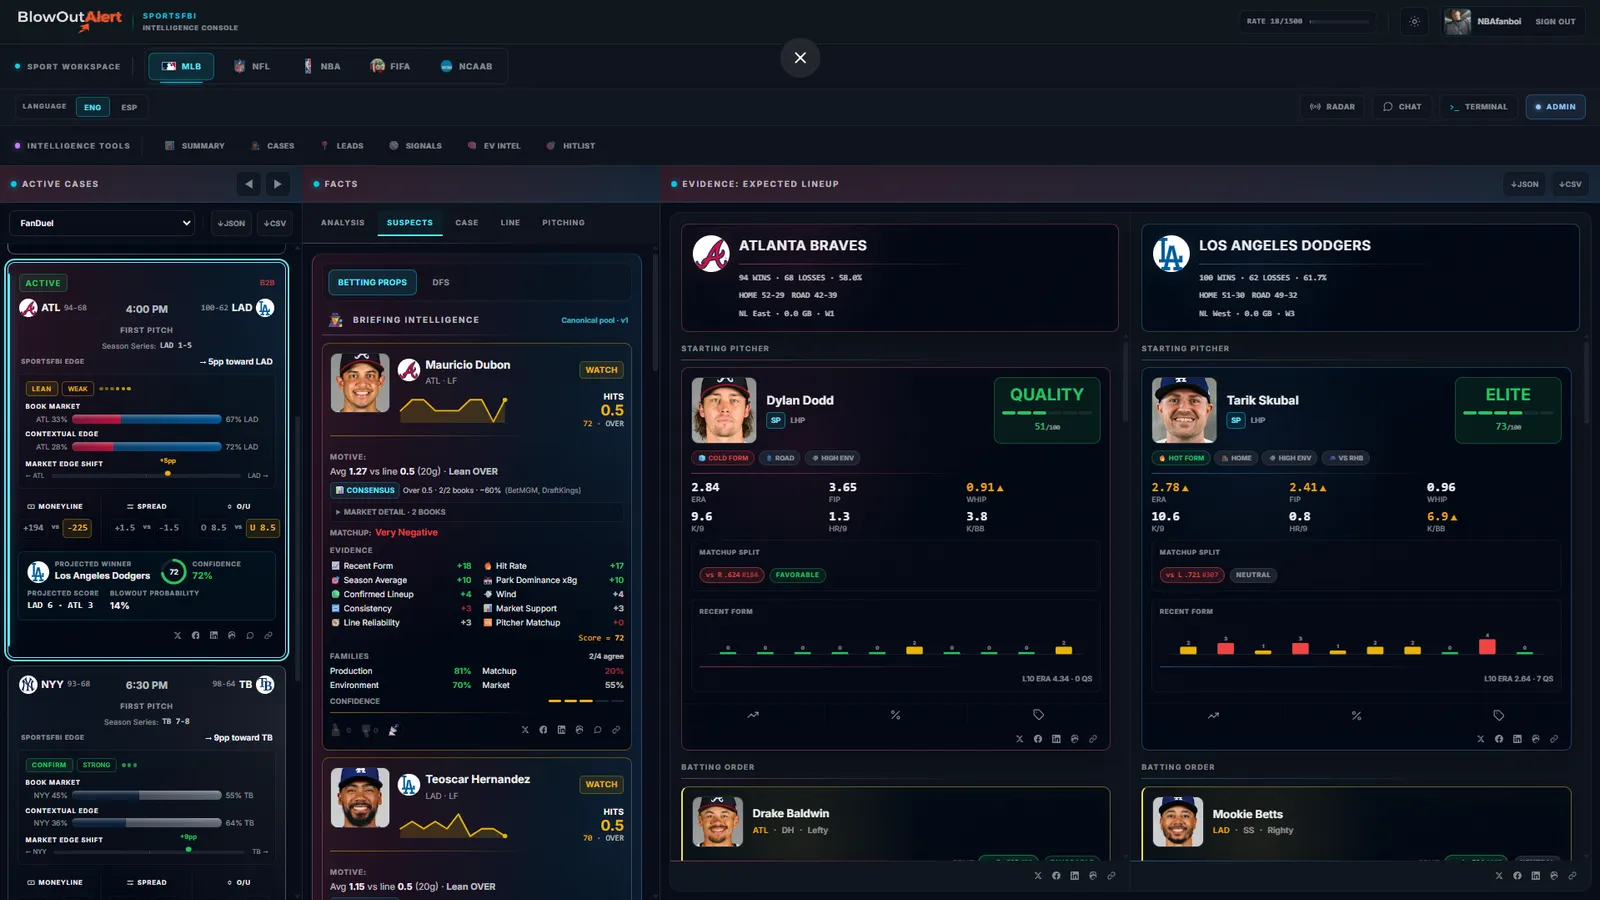
Task: Export Expected Lineup evidence as JSON
Action: (x=1525, y=184)
